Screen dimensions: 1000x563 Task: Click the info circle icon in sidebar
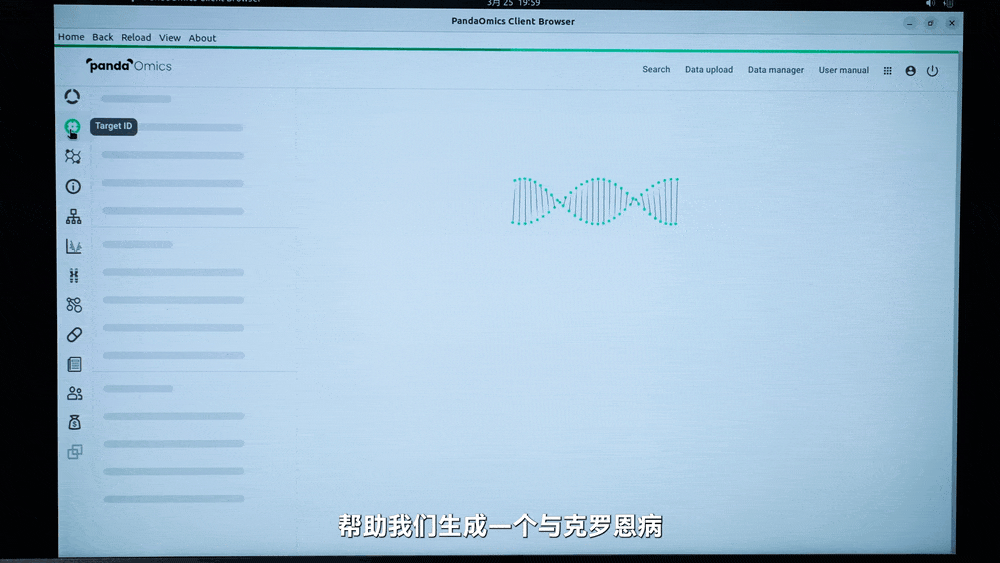pyautogui.click(x=73, y=186)
